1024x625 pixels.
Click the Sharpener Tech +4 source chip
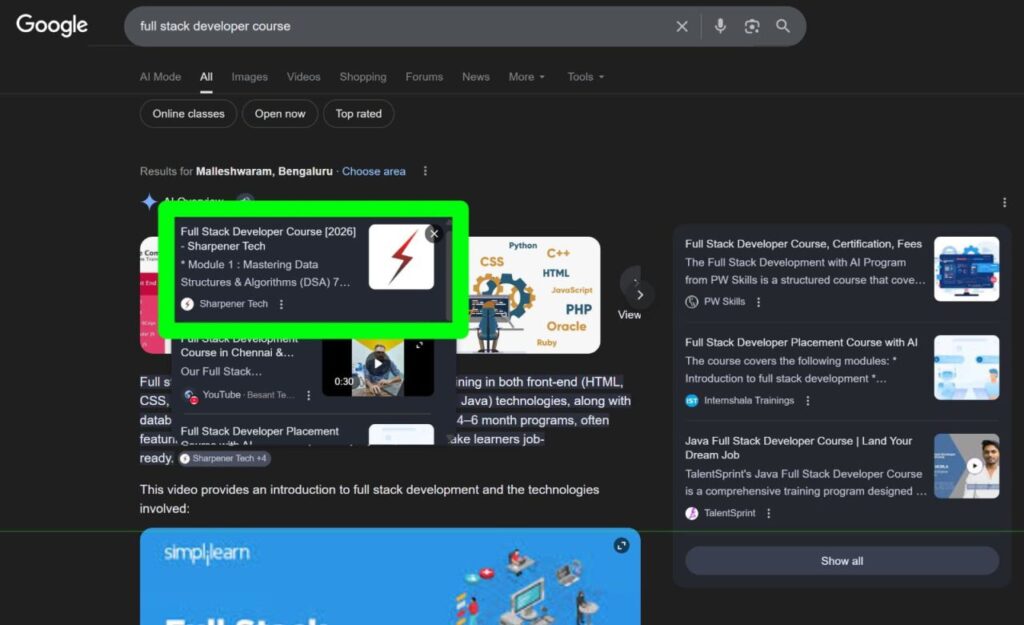click(x=224, y=458)
